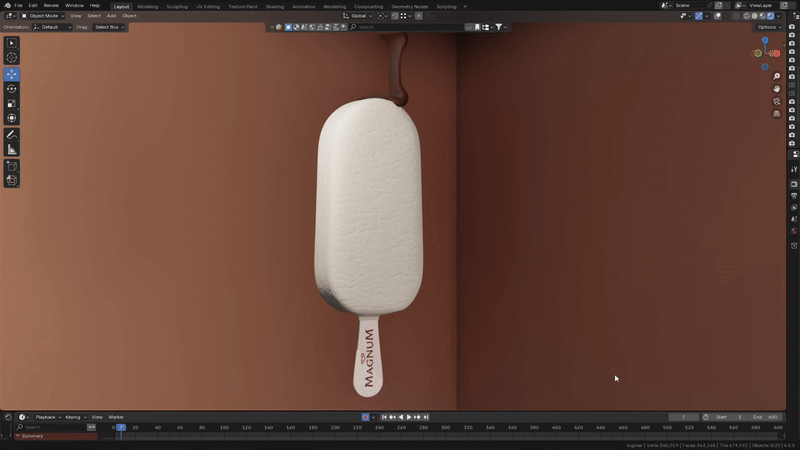Click the Blender logo menu
The width and height of the screenshot is (800, 450).
(7, 5)
